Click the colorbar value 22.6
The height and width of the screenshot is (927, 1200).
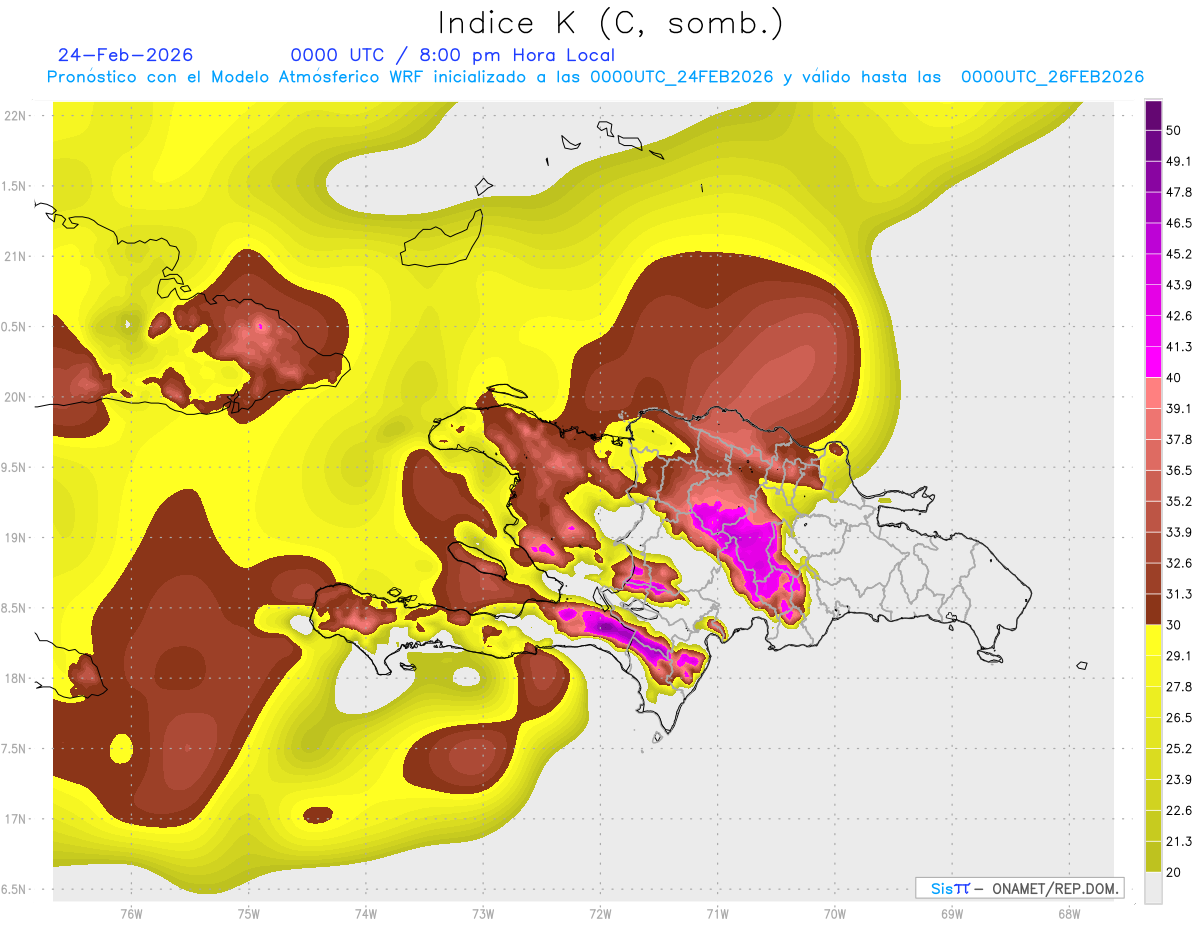pyautogui.click(x=1179, y=810)
